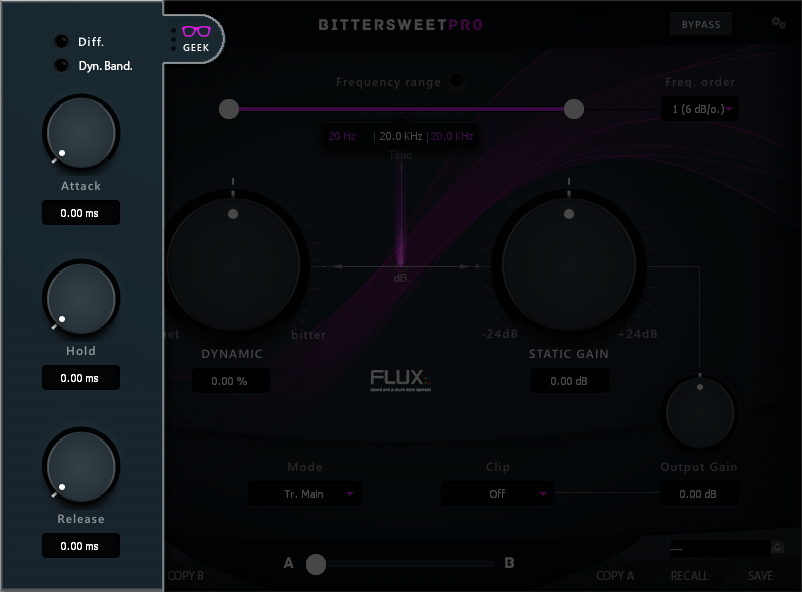Click the Release knob
This screenshot has width=802, height=592.
click(81, 466)
